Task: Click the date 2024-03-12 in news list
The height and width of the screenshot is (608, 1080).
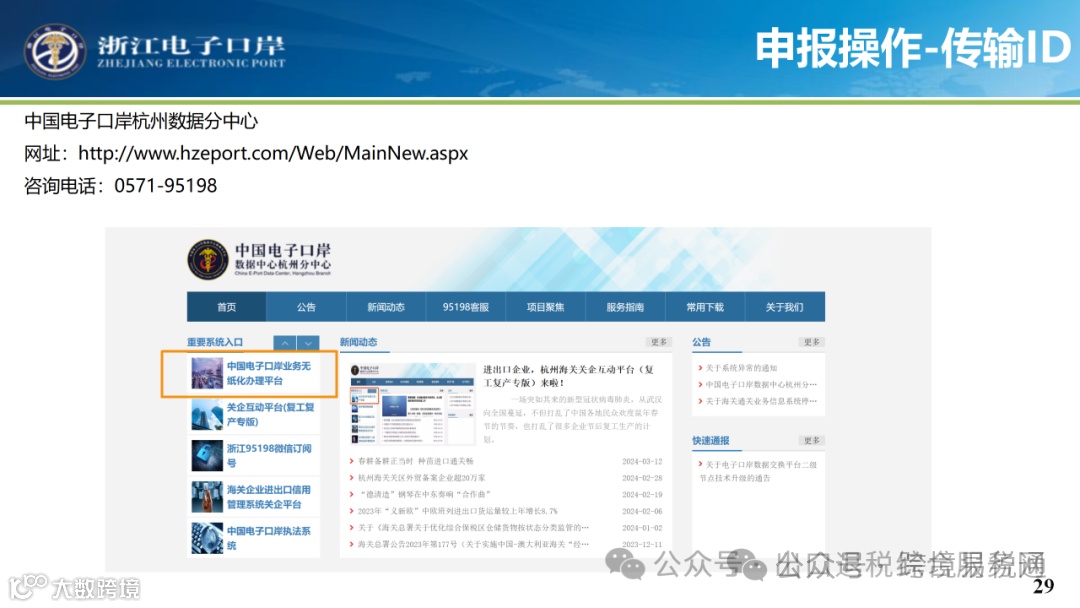Action: point(642,461)
